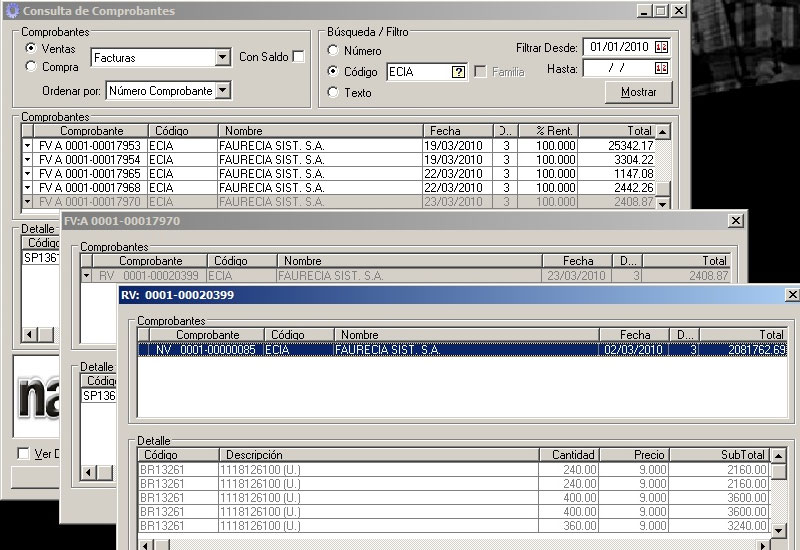
Task: Expand row FV A 0001-00017965
Action: click(x=27, y=174)
